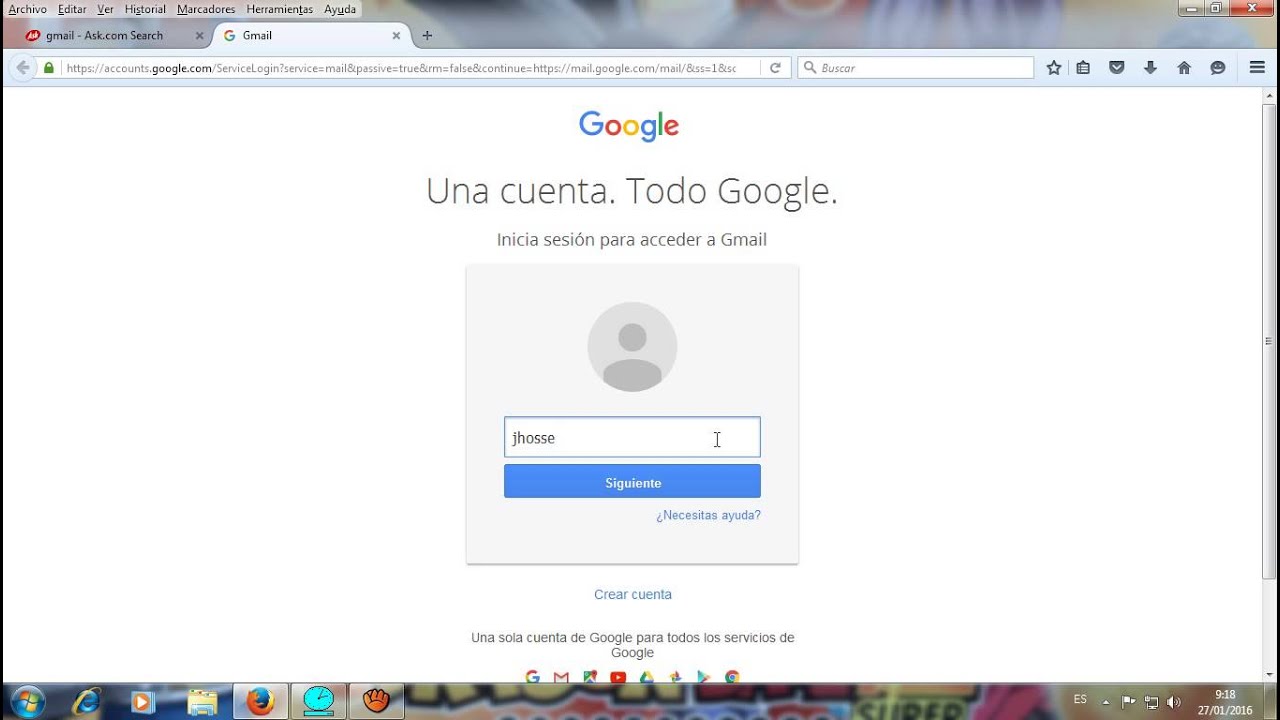Screen dimensions: 1280x720
Task: Click the green padlock site identity icon
Action: pos(48,68)
